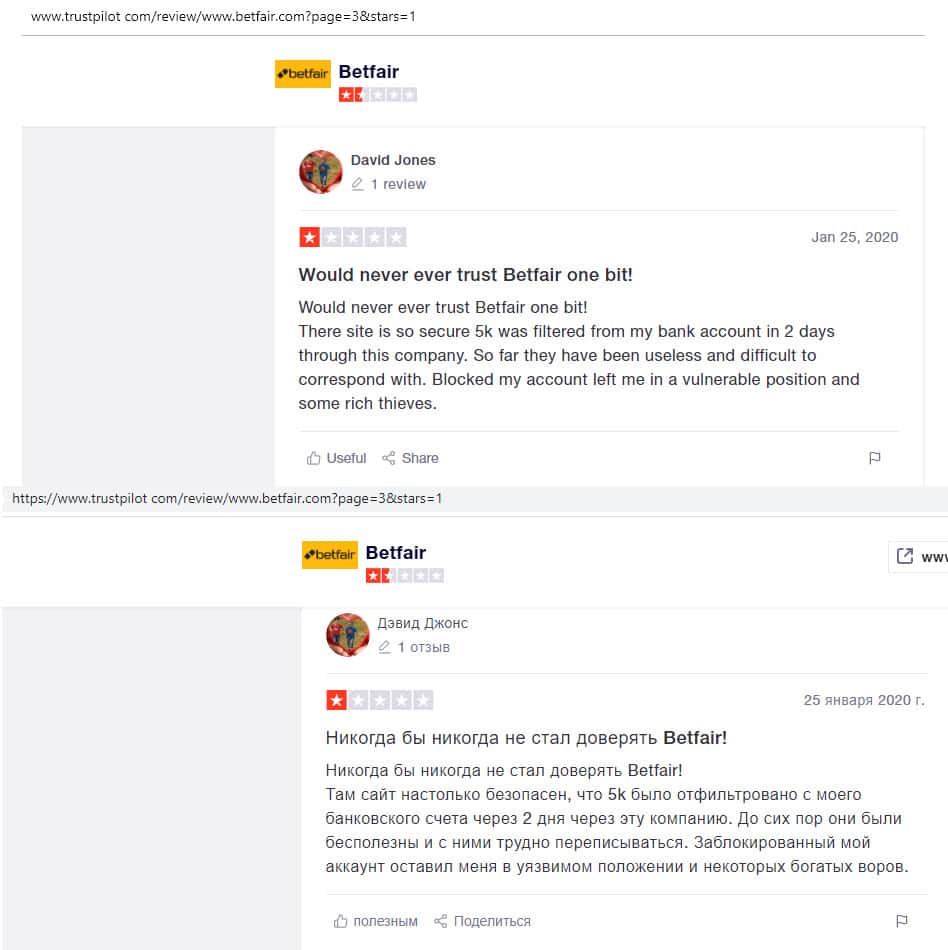Flag the David Jones review

pos(874,458)
